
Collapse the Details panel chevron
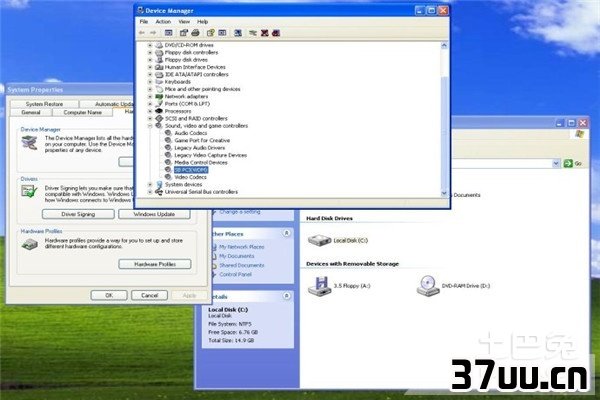(x=286, y=296)
